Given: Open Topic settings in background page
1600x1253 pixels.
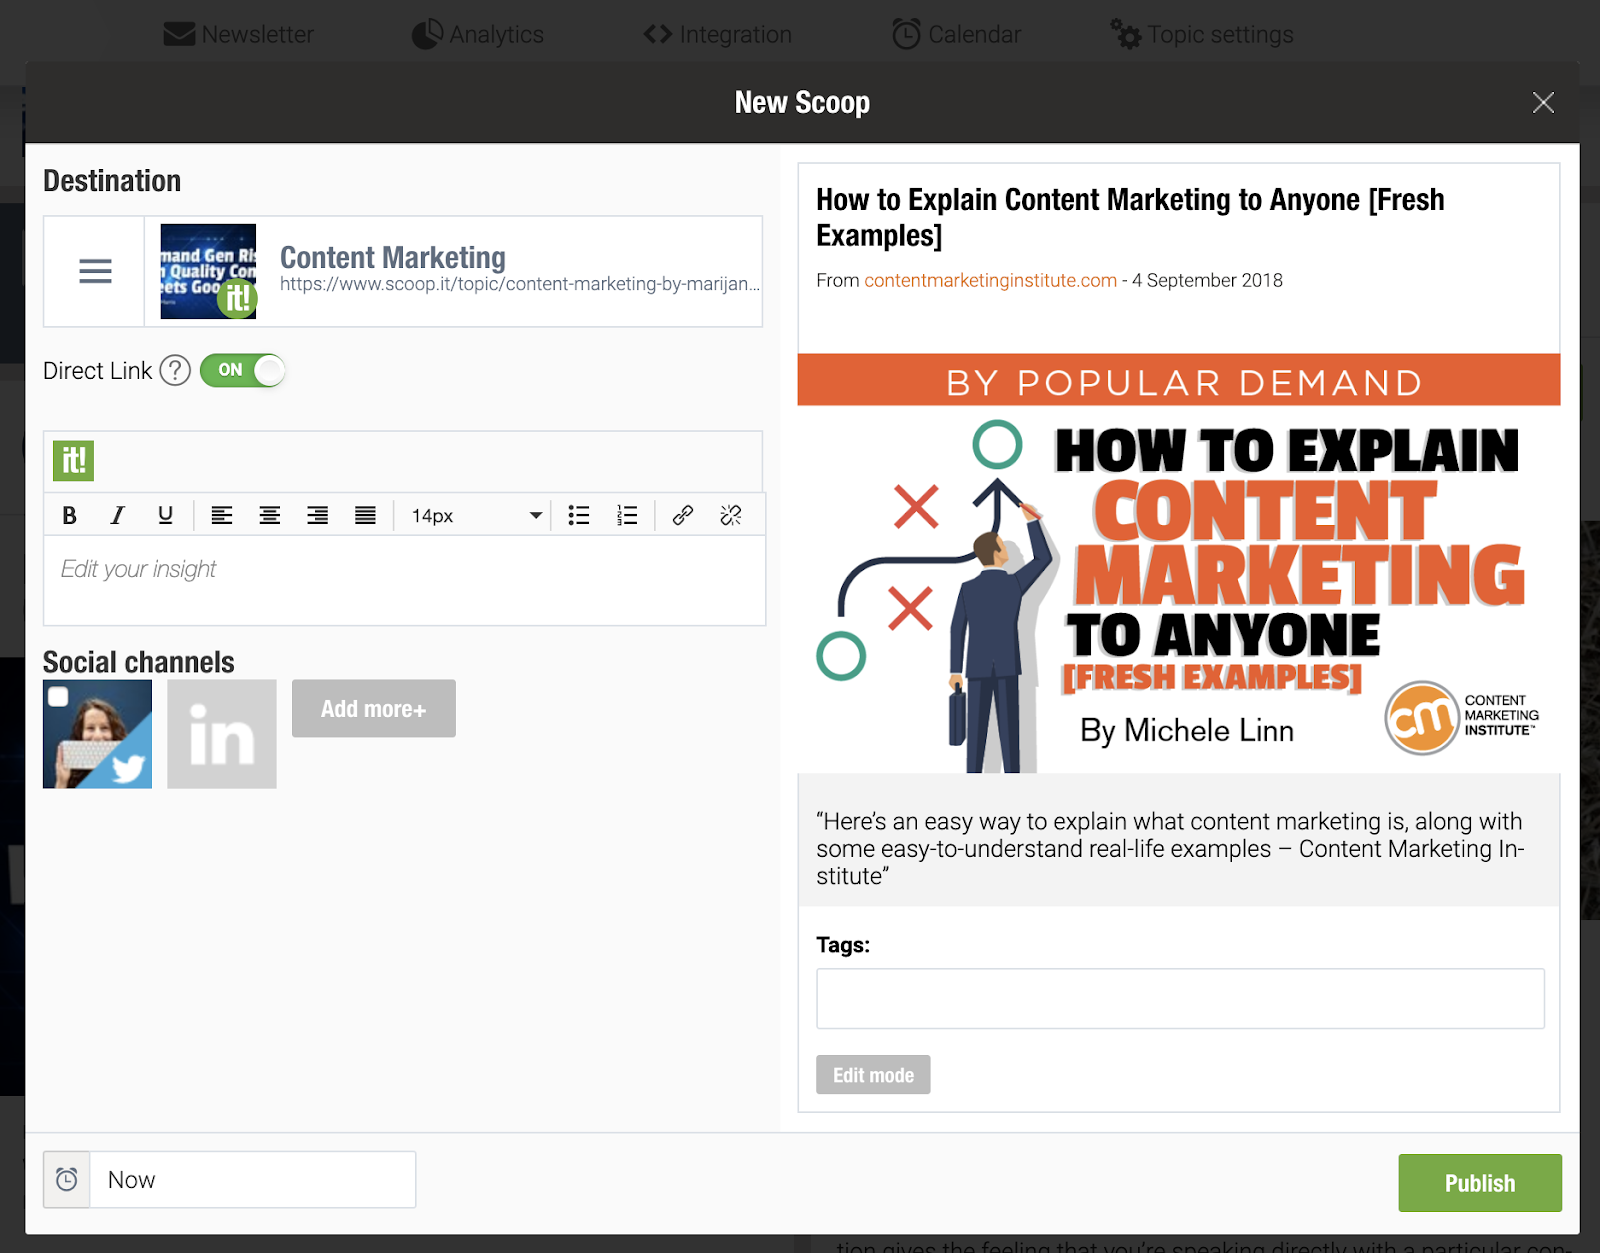Looking at the screenshot, I should [x=1202, y=35].
